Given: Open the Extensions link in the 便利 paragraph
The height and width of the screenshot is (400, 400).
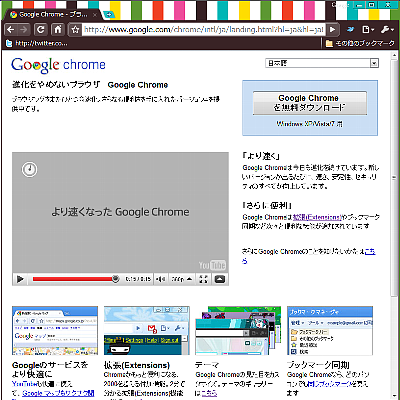Looking at the screenshot, I should (x=317, y=217).
